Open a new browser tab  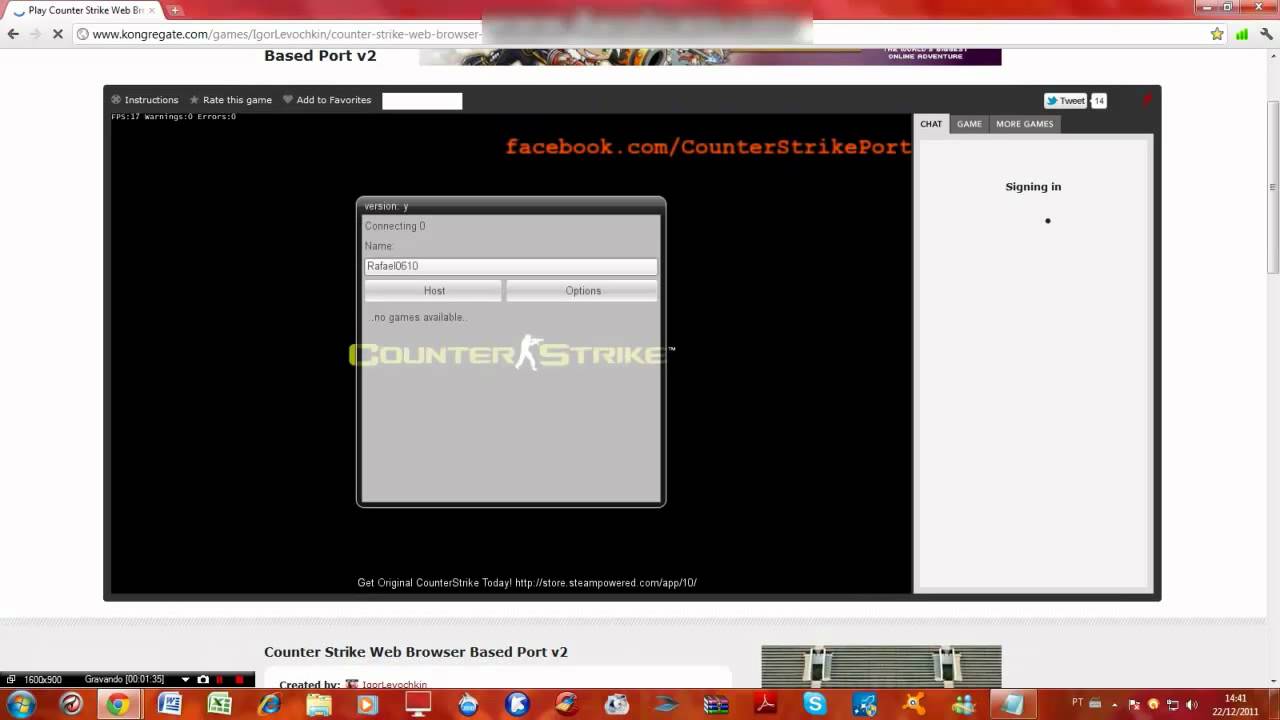tap(175, 10)
